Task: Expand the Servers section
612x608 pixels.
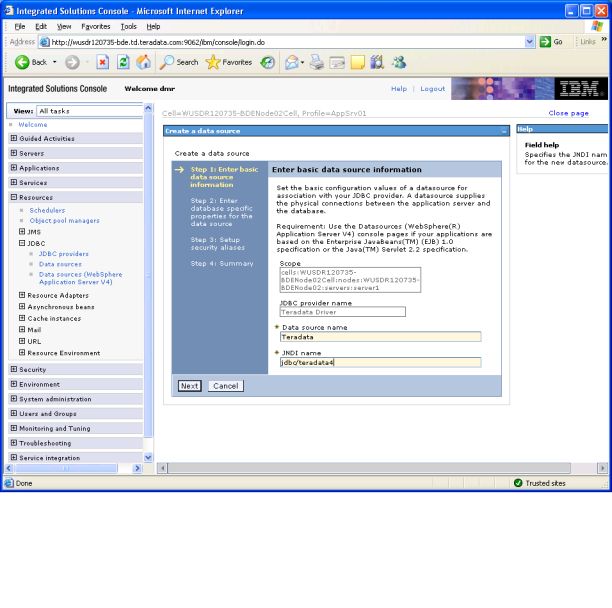Action: [14, 153]
